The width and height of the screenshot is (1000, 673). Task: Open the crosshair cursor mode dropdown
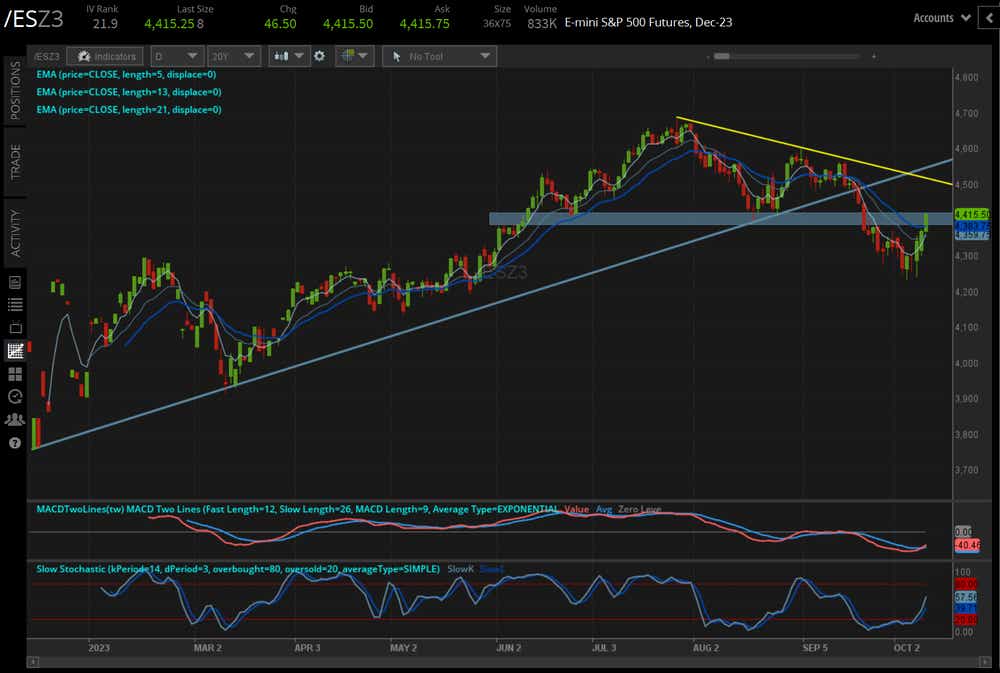point(354,56)
